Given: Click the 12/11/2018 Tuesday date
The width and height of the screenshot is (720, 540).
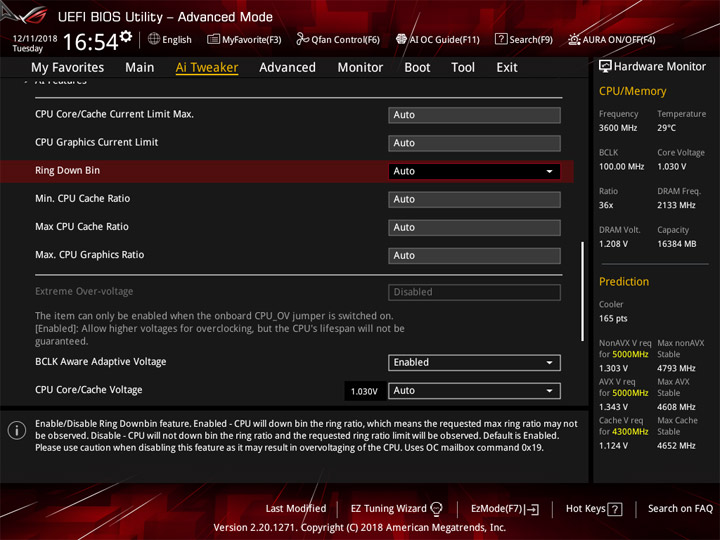Looking at the screenshot, I should (x=35, y=43).
